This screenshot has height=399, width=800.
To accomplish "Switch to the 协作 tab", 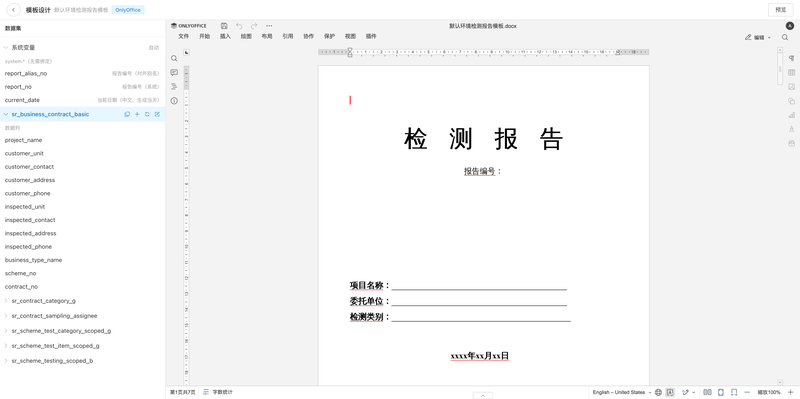I will [x=309, y=36].
